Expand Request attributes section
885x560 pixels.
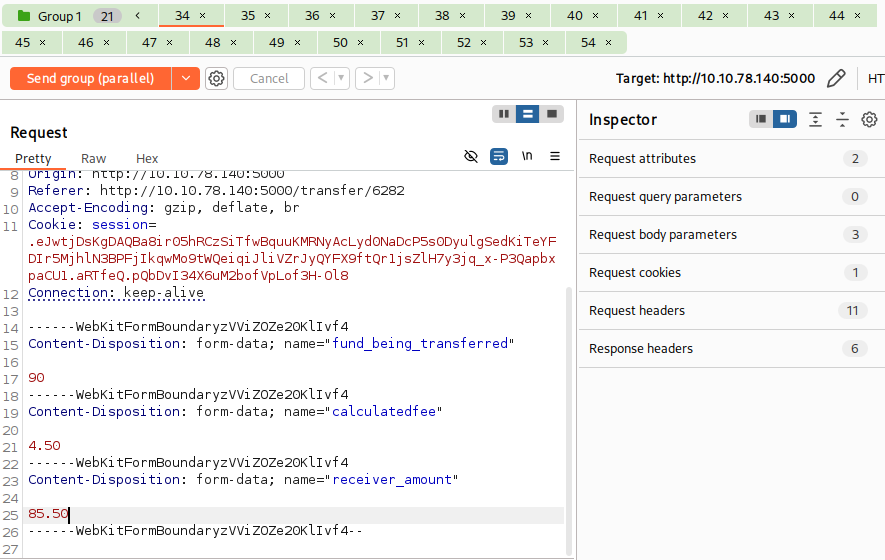point(731,159)
